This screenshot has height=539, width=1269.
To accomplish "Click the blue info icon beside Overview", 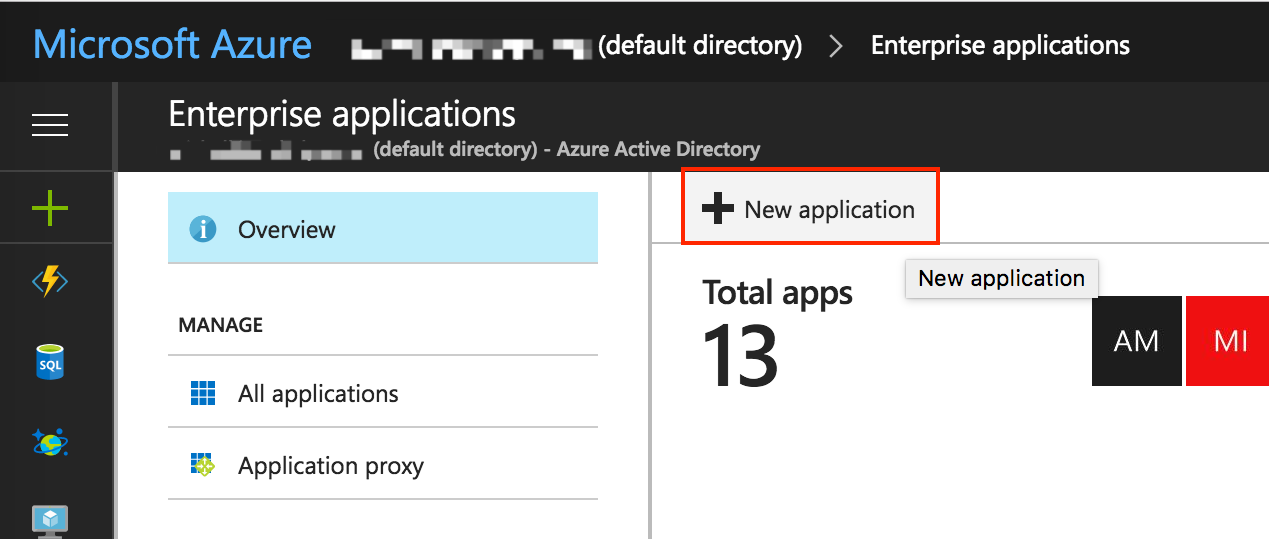I will pos(203,229).
